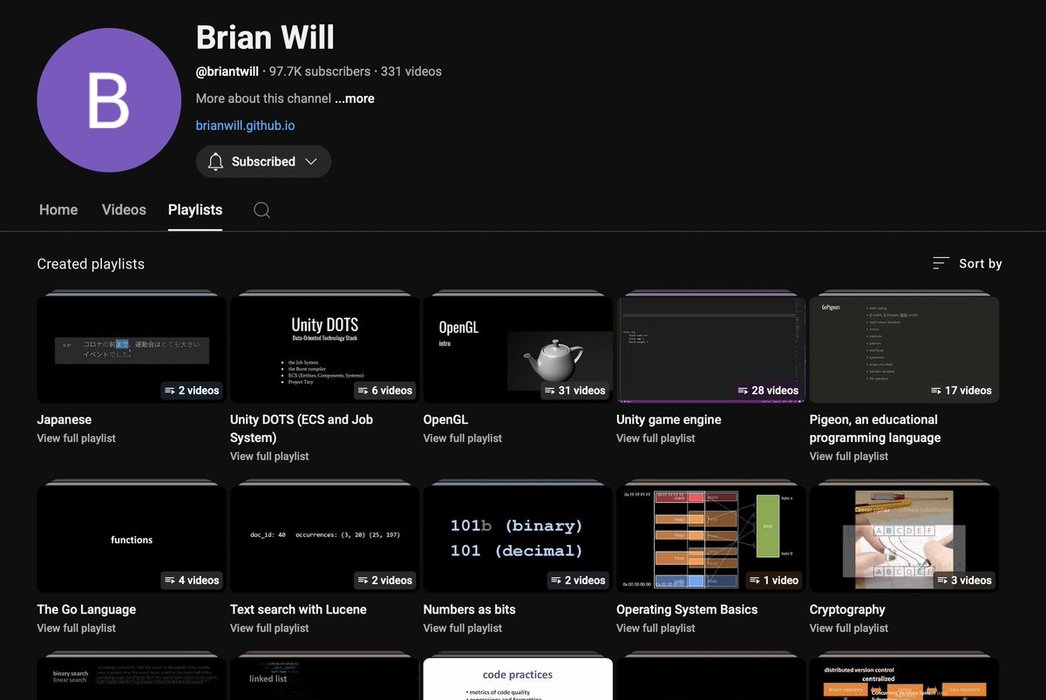
Task: Expand channel description with ...more
Action: tap(354, 99)
